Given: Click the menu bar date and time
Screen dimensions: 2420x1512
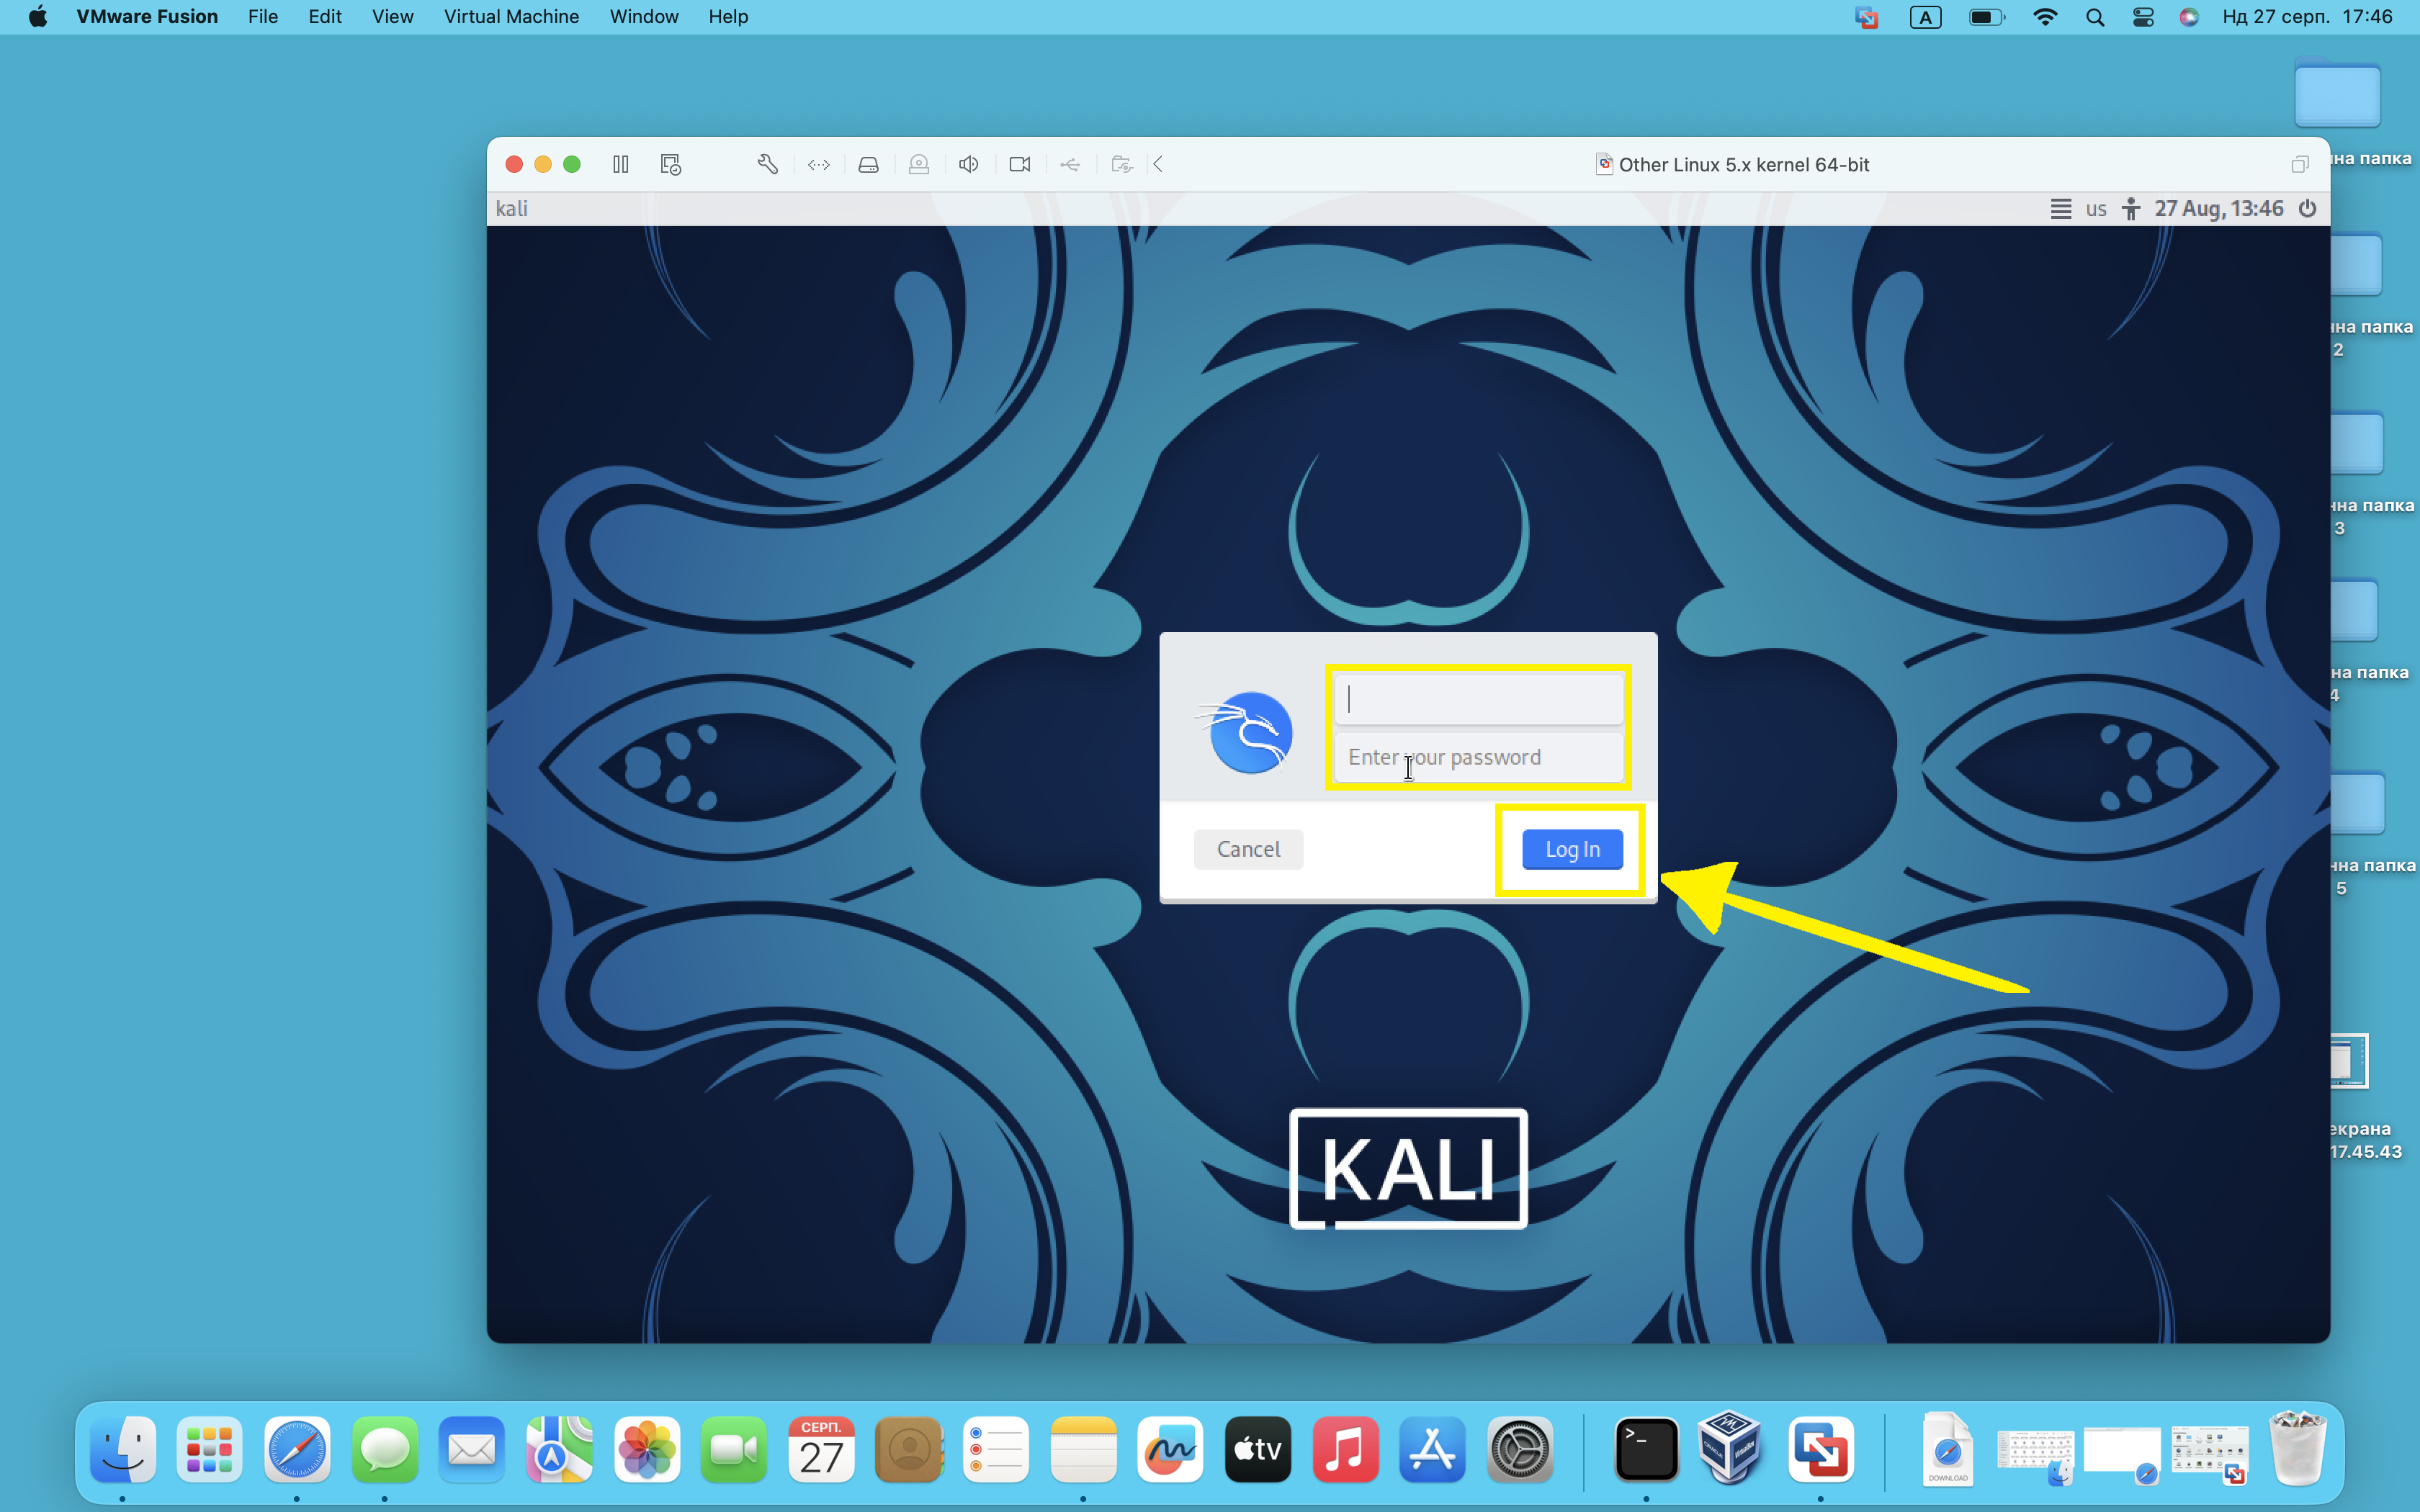Looking at the screenshot, I should (2307, 17).
